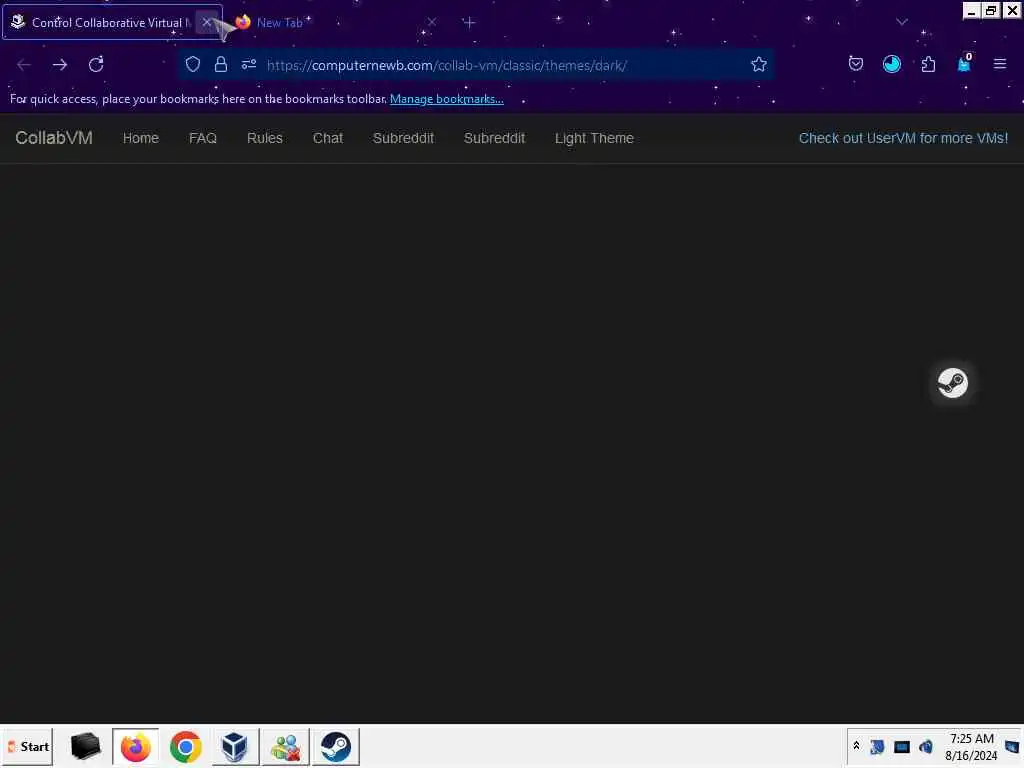Image resolution: width=1024 pixels, height=768 pixels.
Task: Bookmark this page with the star icon
Action: (758, 65)
